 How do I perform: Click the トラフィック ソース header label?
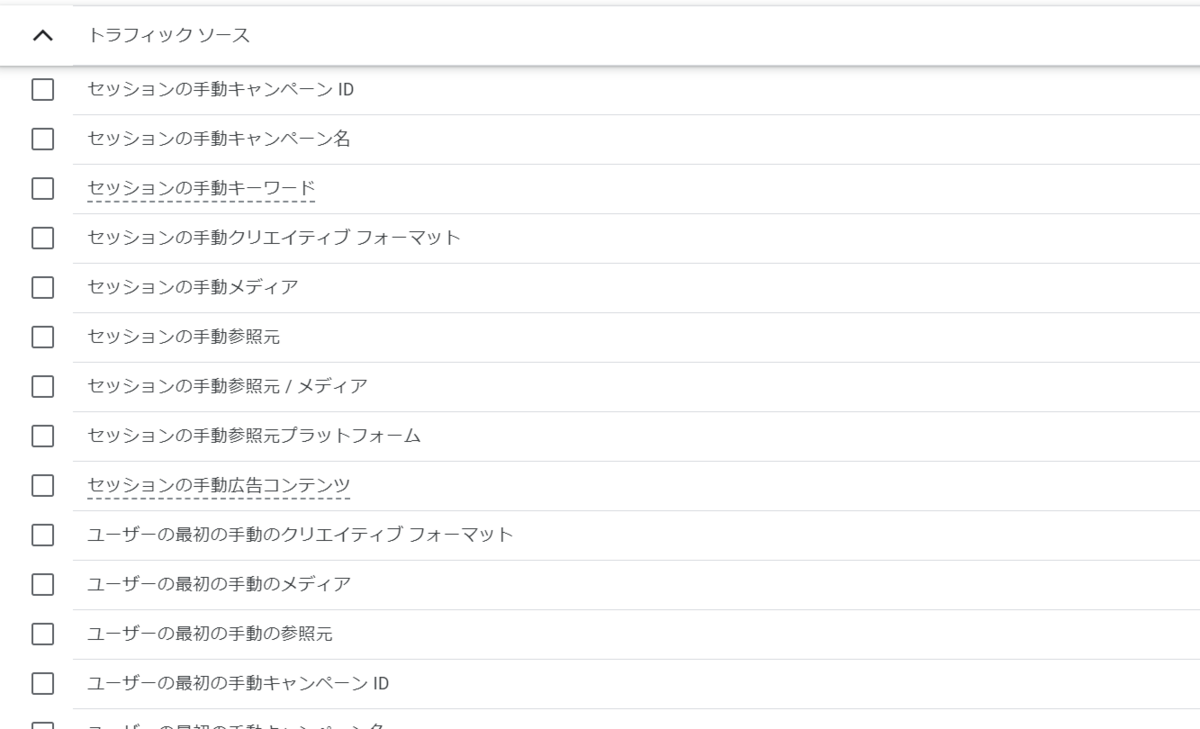point(169,36)
